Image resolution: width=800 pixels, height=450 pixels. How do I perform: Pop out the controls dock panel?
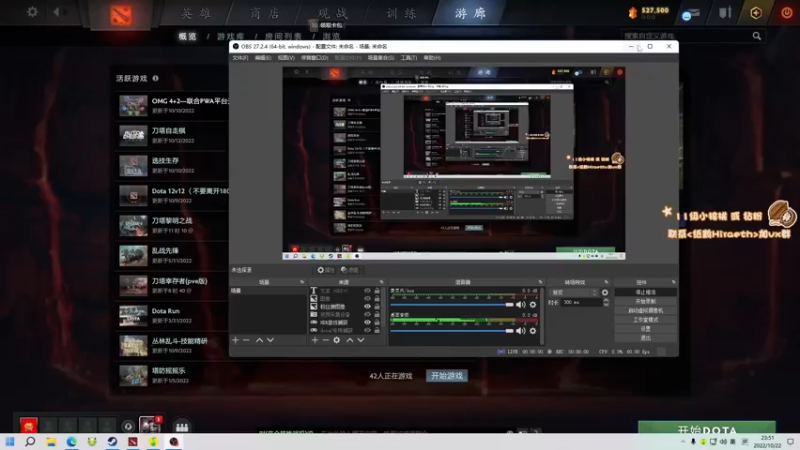[x=673, y=282]
